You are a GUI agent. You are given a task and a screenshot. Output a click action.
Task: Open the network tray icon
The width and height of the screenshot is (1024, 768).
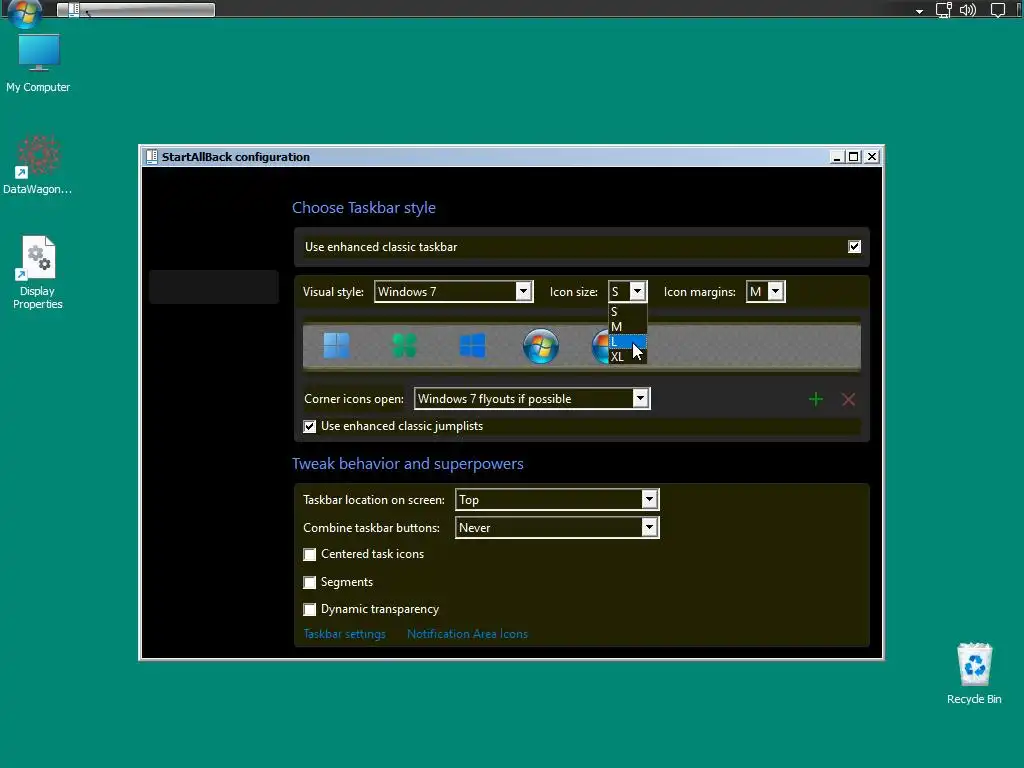pyautogui.click(x=944, y=10)
